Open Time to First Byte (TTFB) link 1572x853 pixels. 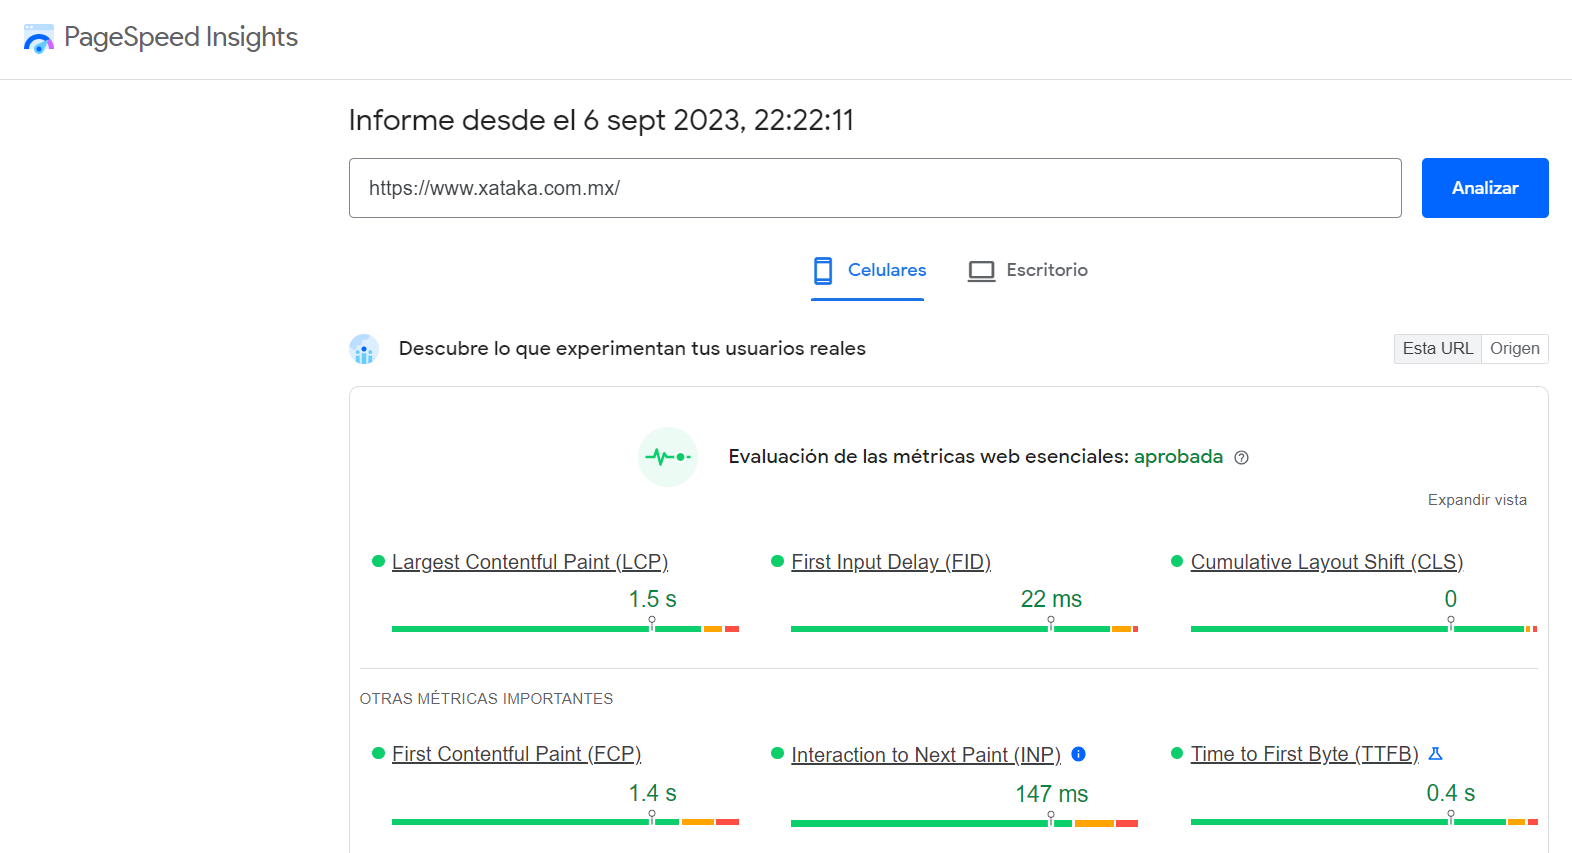[x=1304, y=754]
